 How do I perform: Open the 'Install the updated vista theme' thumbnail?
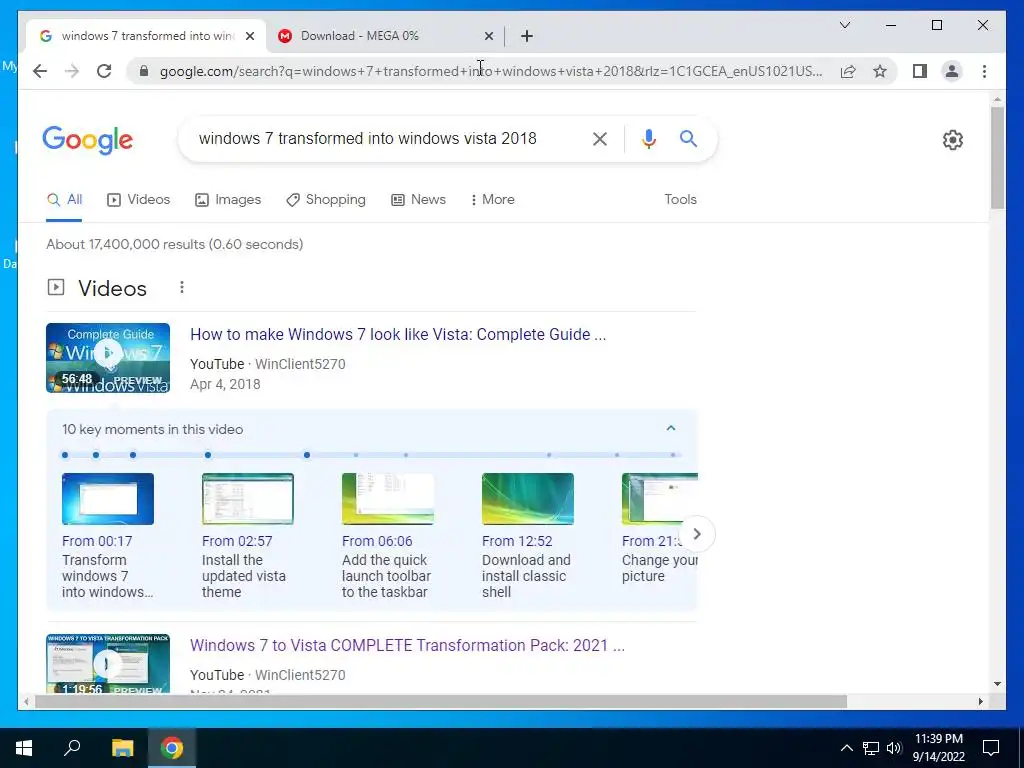click(248, 499)
